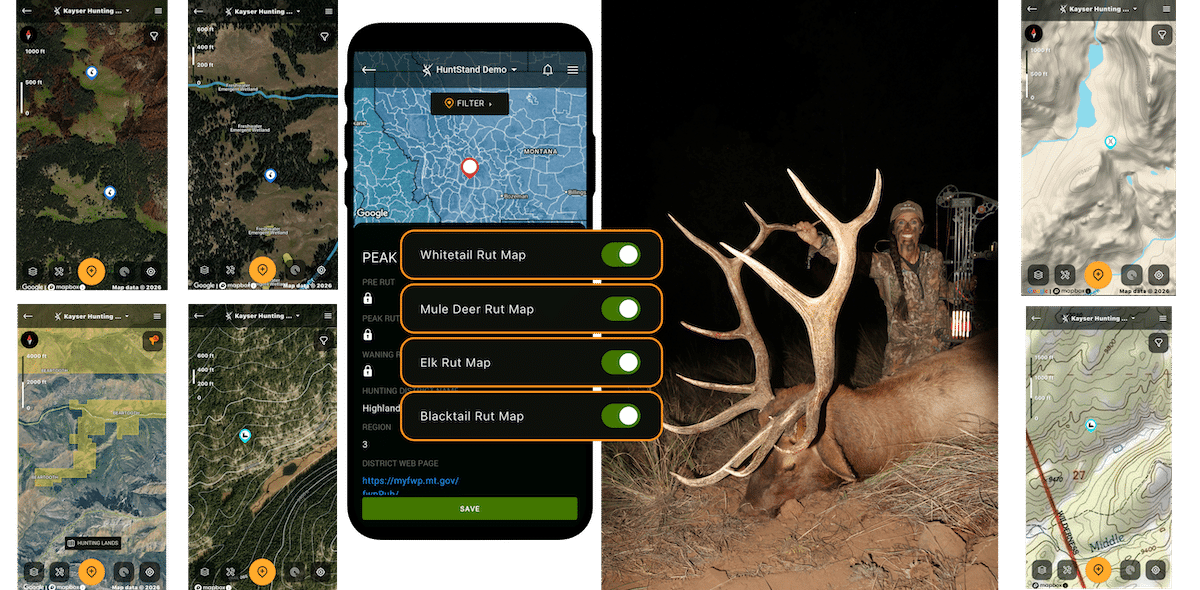Viewport: 1200px width, 590px height.
Task: Open the tools icon on the section 27 topo map
Action: click(x=1068, y=570)
